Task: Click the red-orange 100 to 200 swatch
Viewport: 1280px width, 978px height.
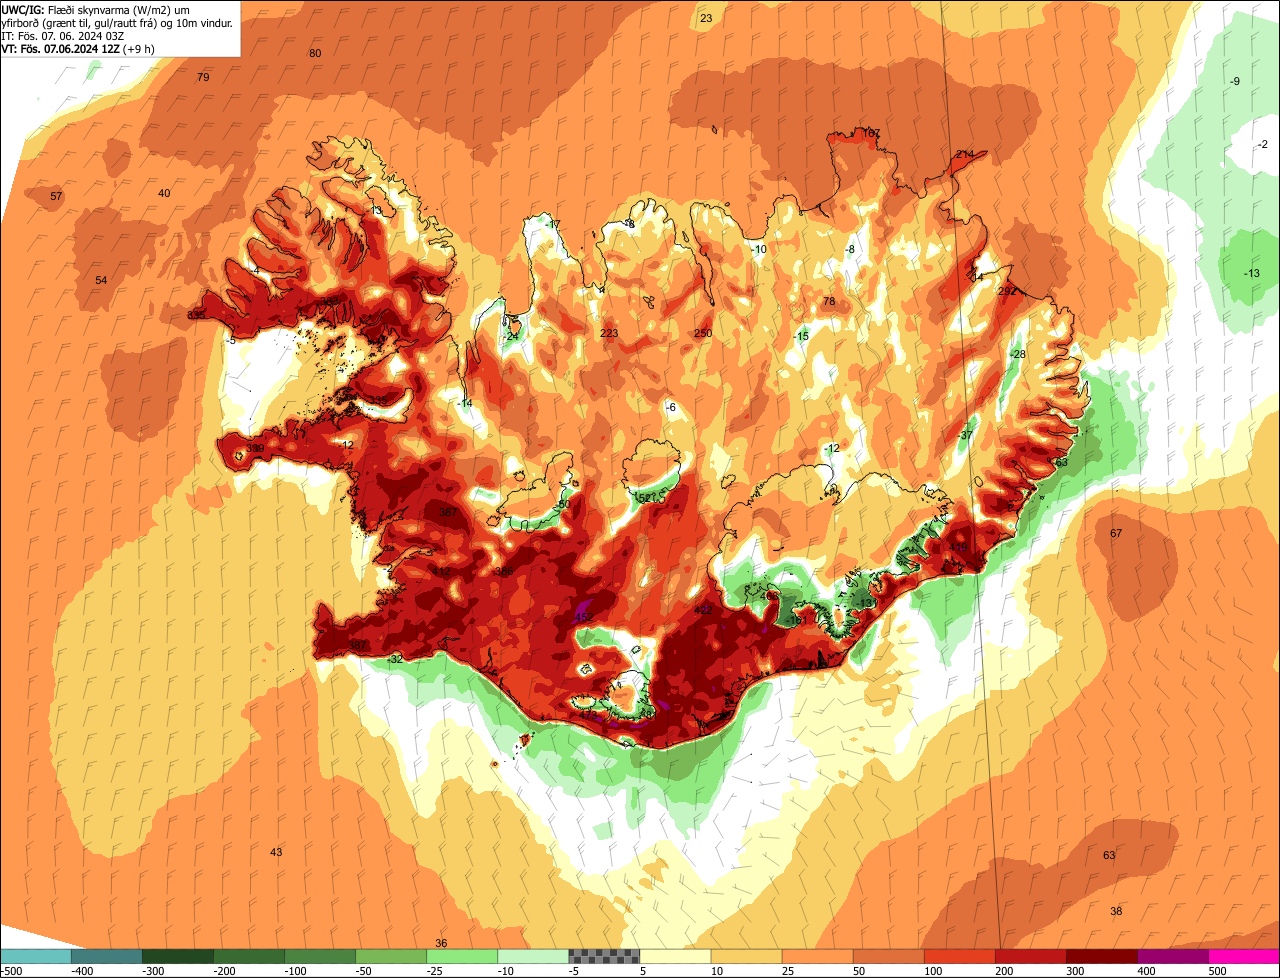Action: click(x=959, y=956)
